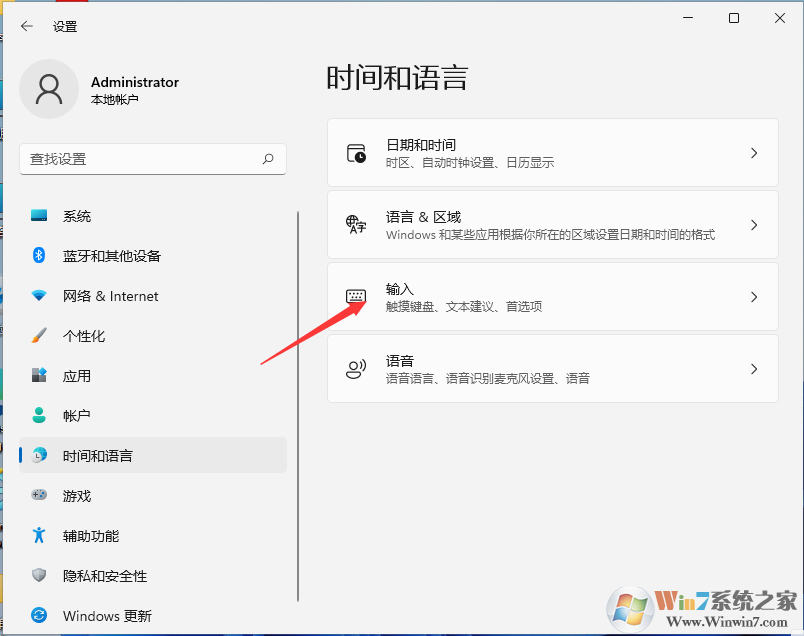Click the speech icon on 语音 card
804x636 pixels.
click(x=356, y=368)
